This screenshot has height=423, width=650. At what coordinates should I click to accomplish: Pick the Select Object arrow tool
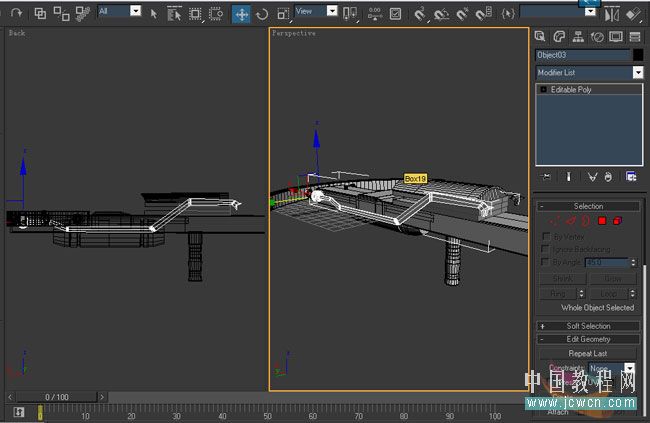point(154,14)
